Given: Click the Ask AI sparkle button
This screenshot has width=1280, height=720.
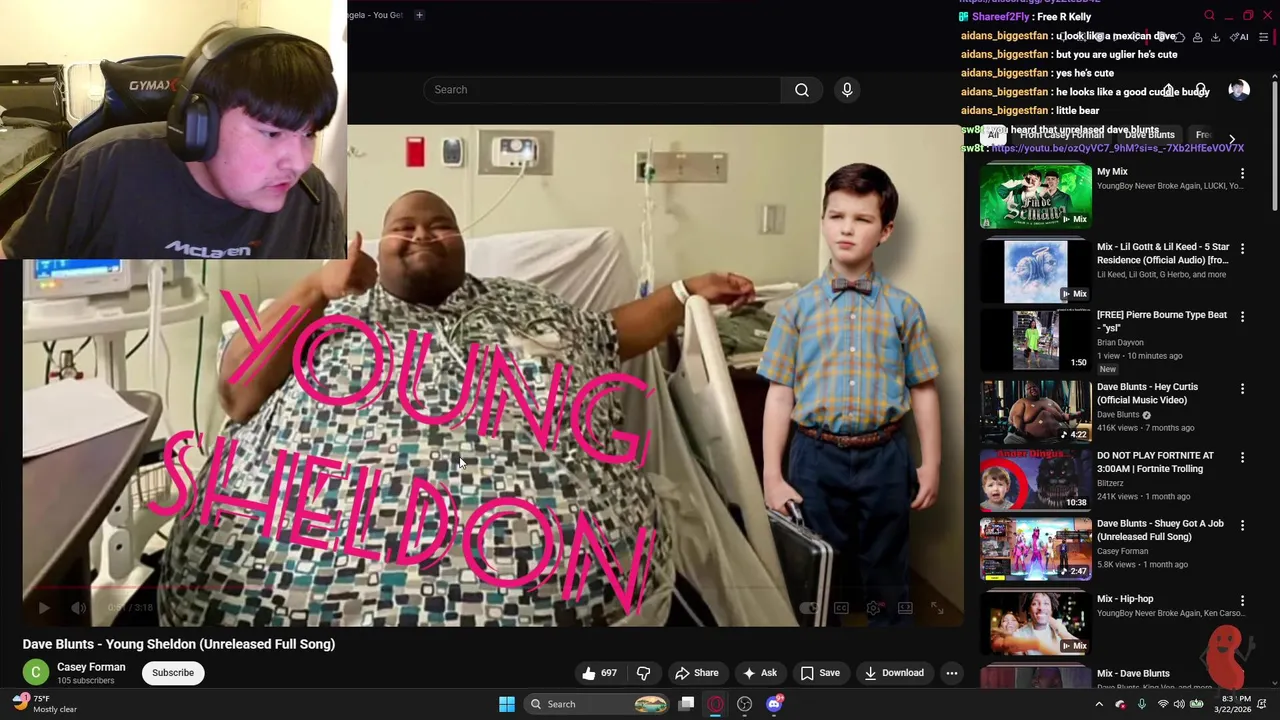Looking at the screenshot, I should pos(759,673).
